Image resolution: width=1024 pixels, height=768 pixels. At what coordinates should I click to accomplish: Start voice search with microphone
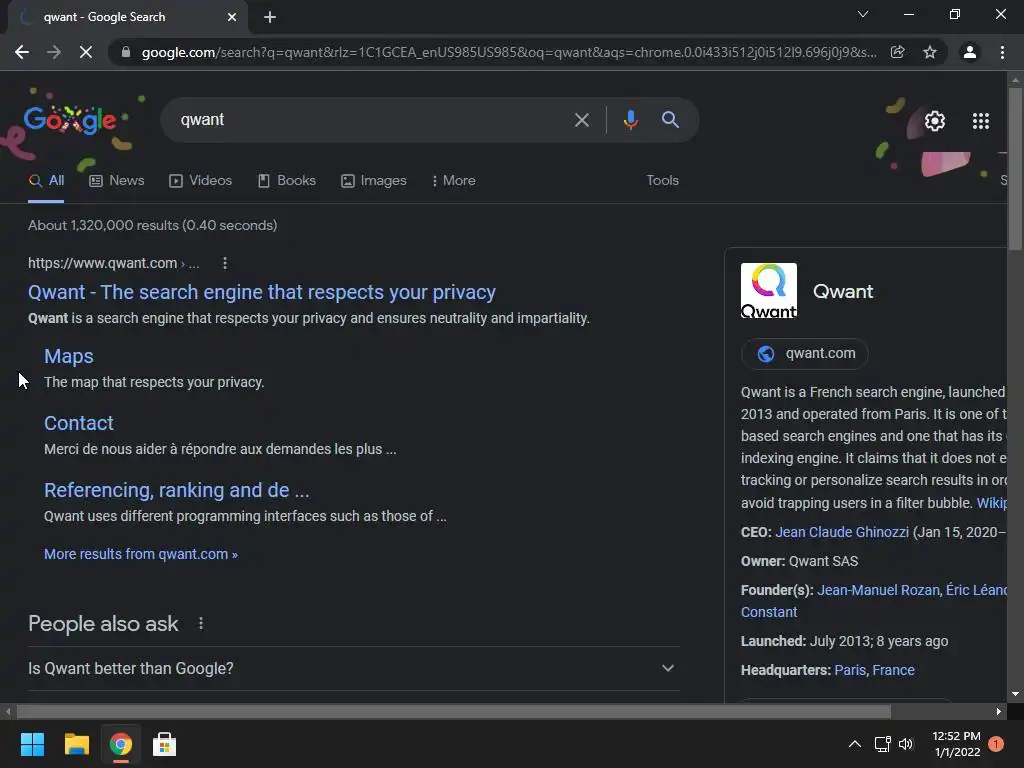[630, 120]
